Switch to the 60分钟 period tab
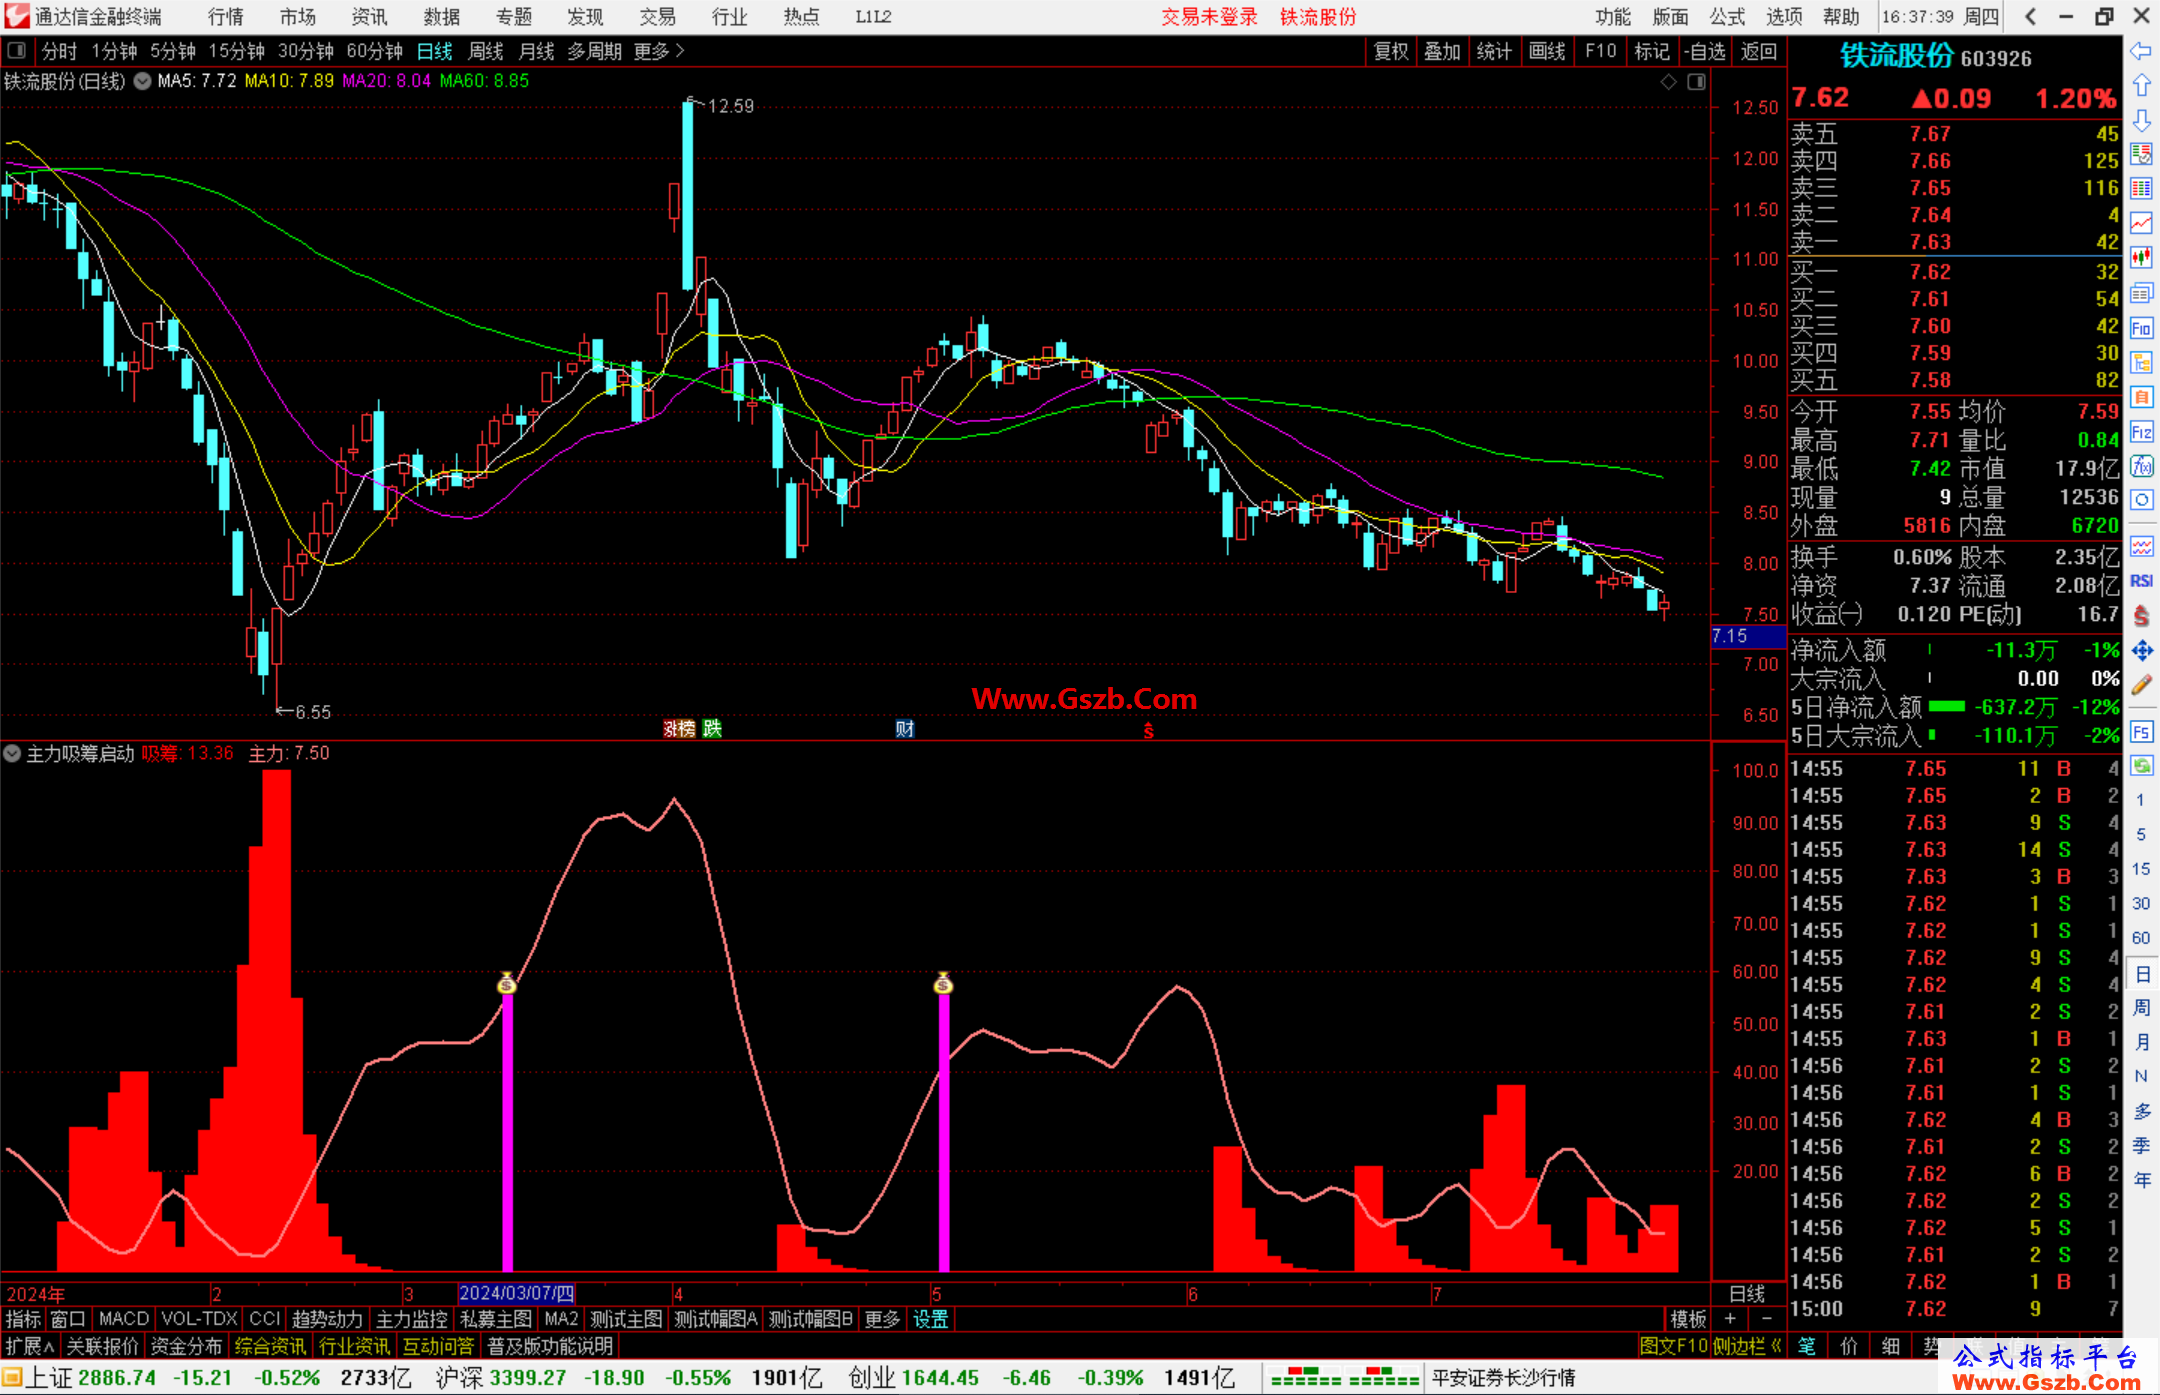This screenshot has width=2160, height=1395. click(x=374, y=51)
